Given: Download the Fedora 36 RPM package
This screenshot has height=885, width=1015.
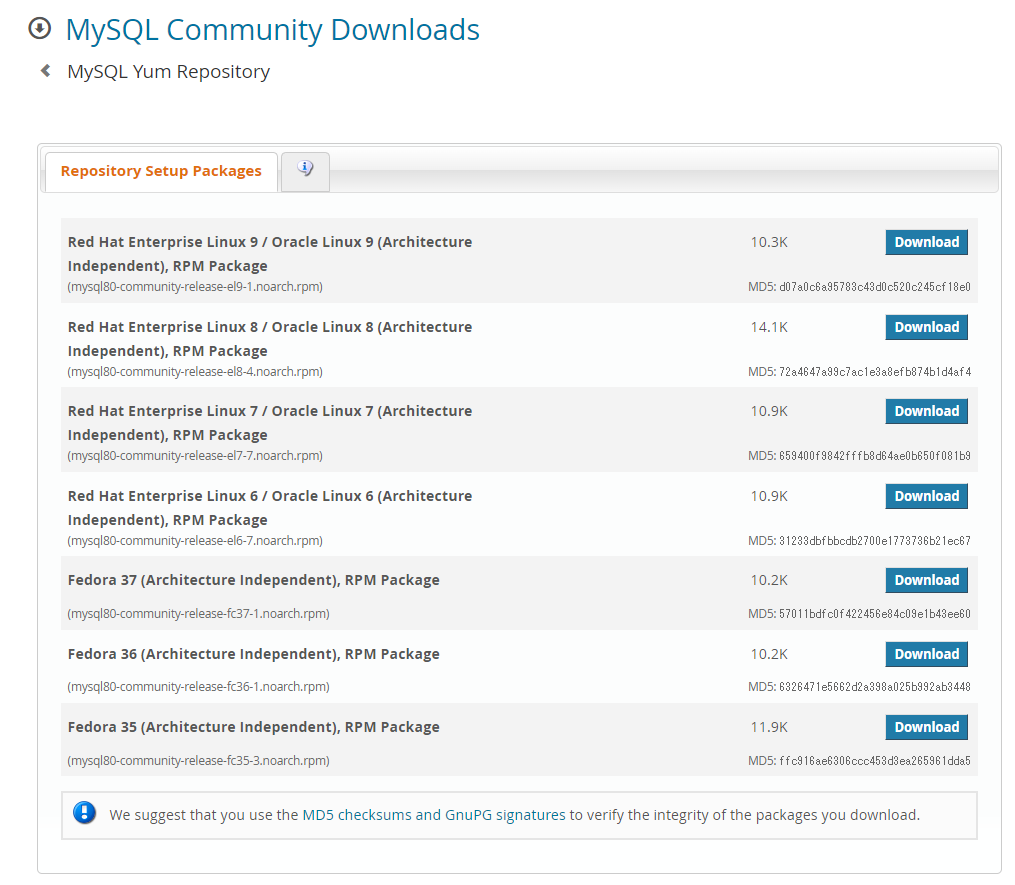Looking at the screenshot, I should pos(926,654).
